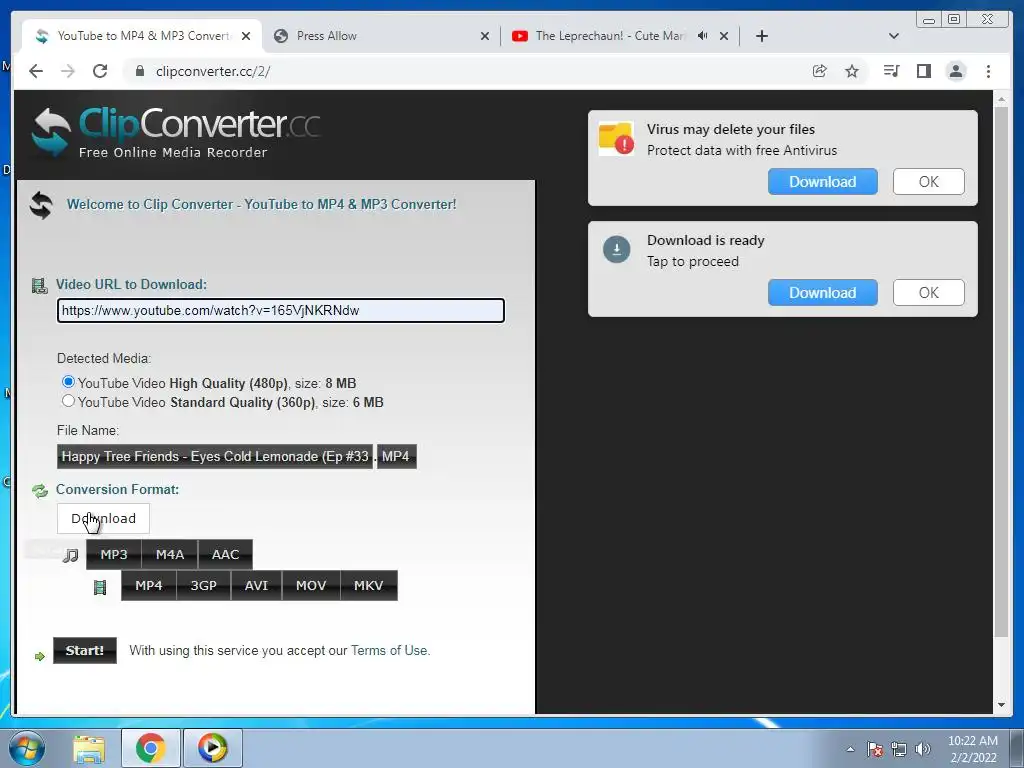This screenshot has width=1024, height=768.
Task: Open Action Center flag tray icon
Action: 875,749
